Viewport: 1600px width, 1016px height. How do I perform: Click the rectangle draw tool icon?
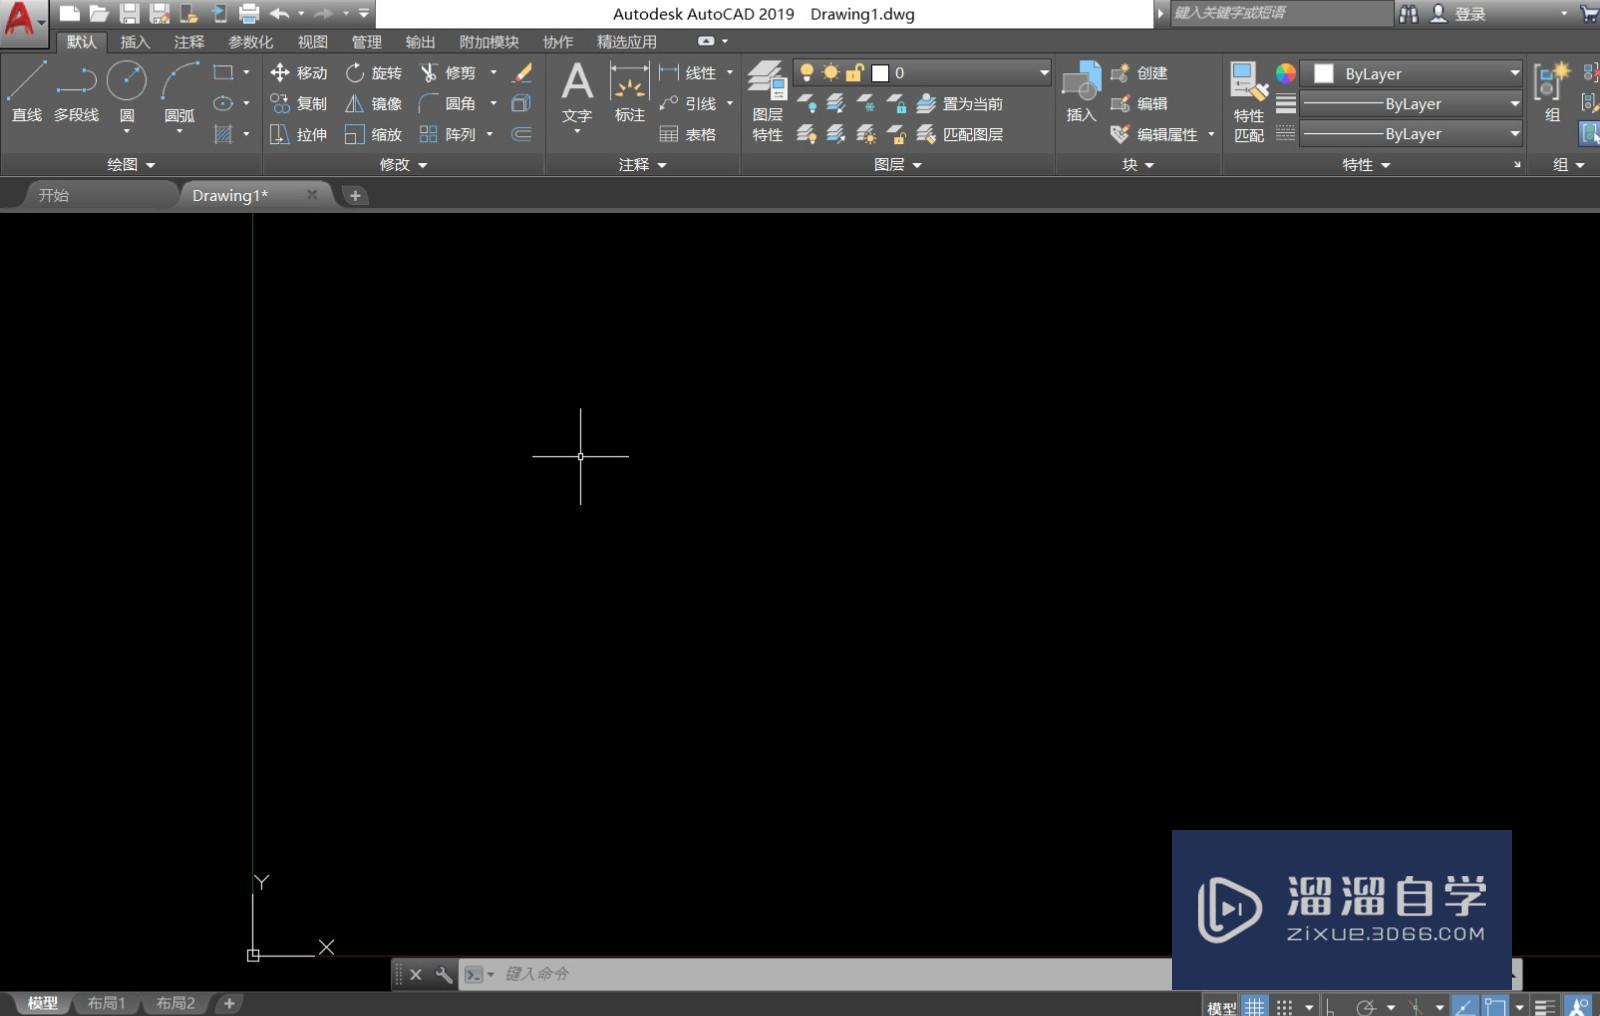(x=223, y=72)
